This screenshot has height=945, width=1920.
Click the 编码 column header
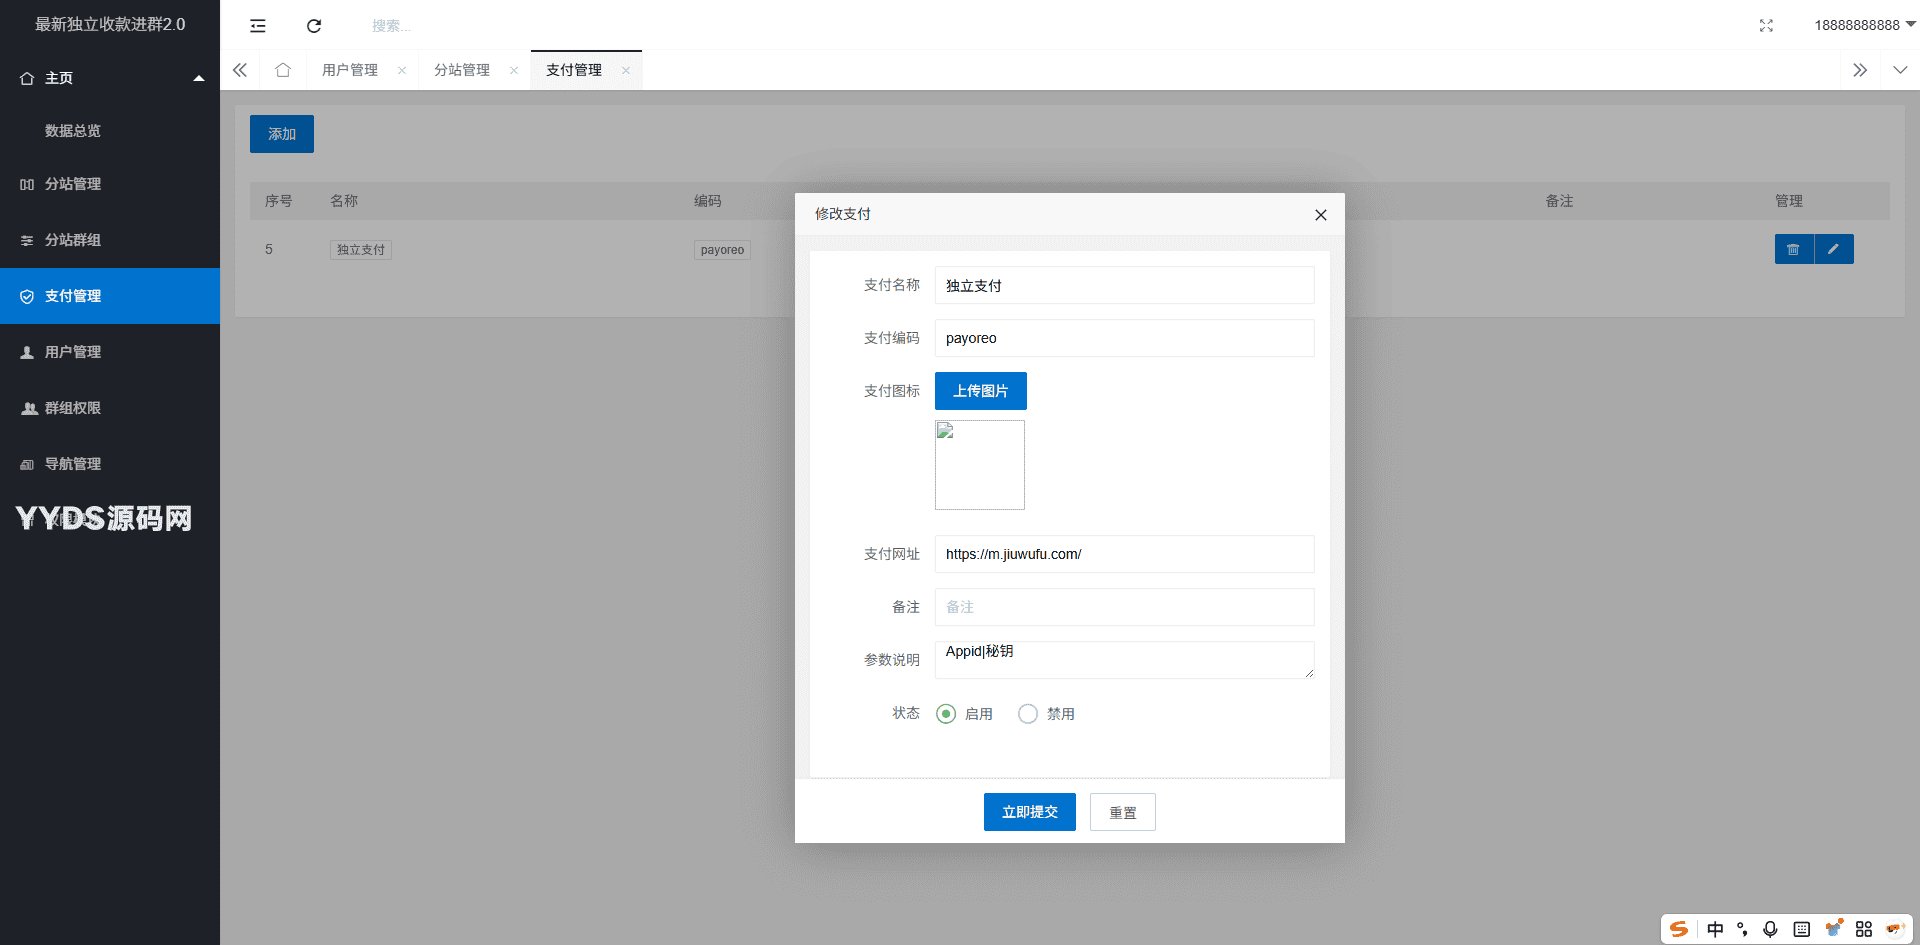(x=708, y=201)
